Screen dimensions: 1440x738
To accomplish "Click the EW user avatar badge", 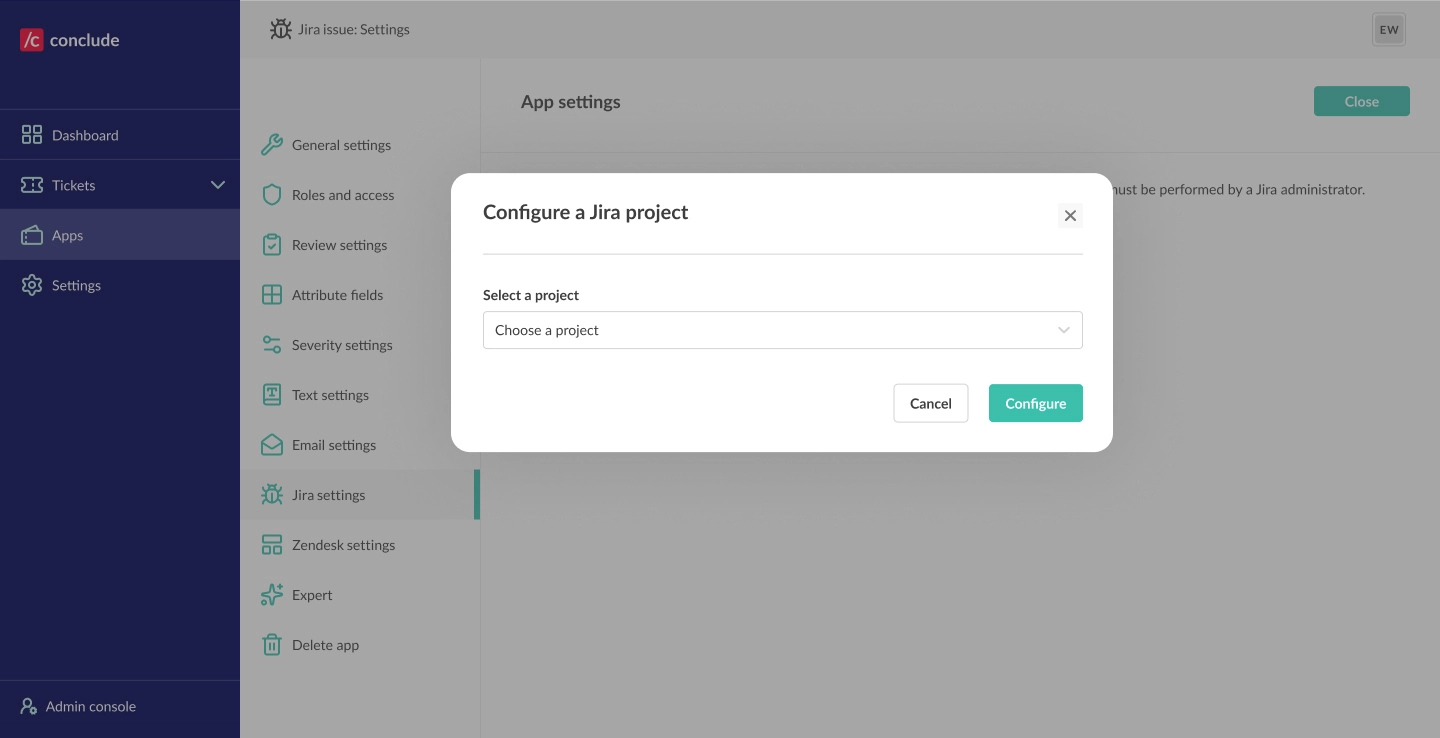I will (x=1389, y=29).
